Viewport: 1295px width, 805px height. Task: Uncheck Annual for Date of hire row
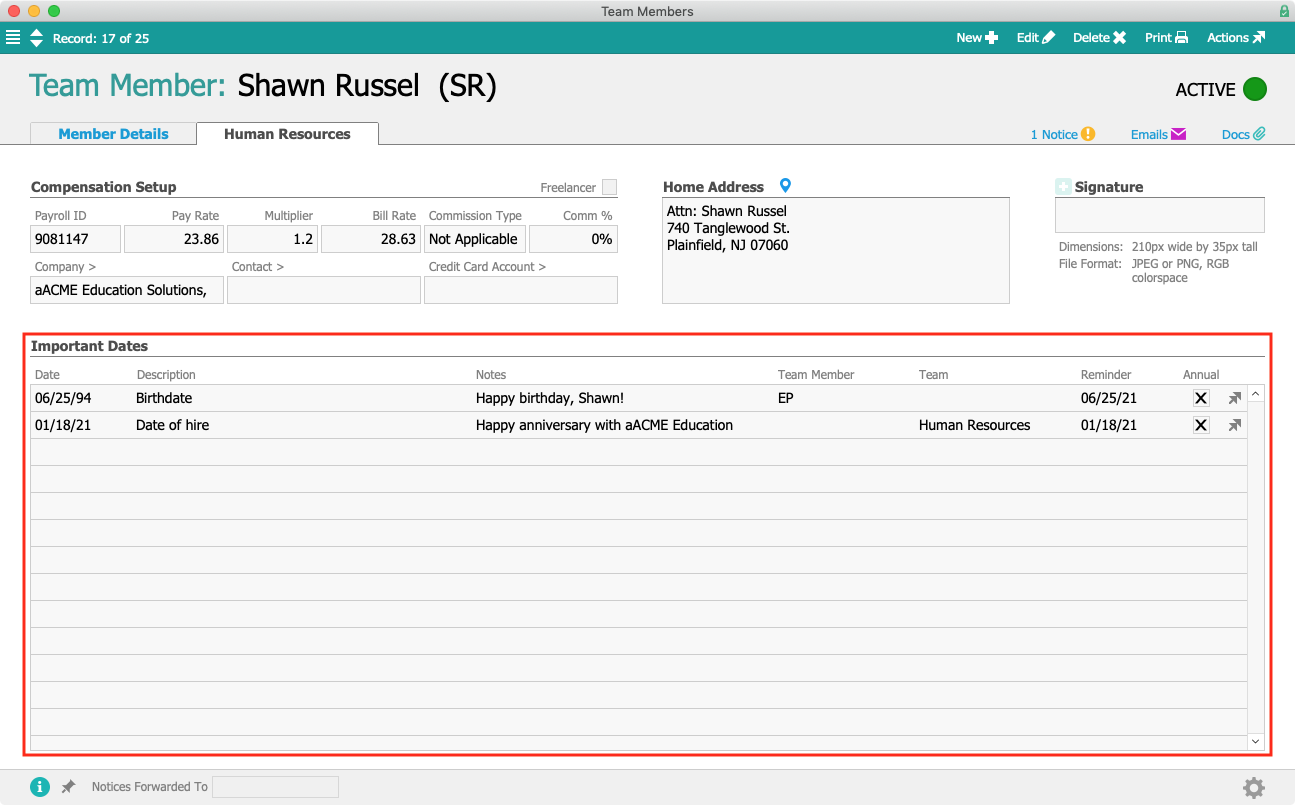(1201, 425)
